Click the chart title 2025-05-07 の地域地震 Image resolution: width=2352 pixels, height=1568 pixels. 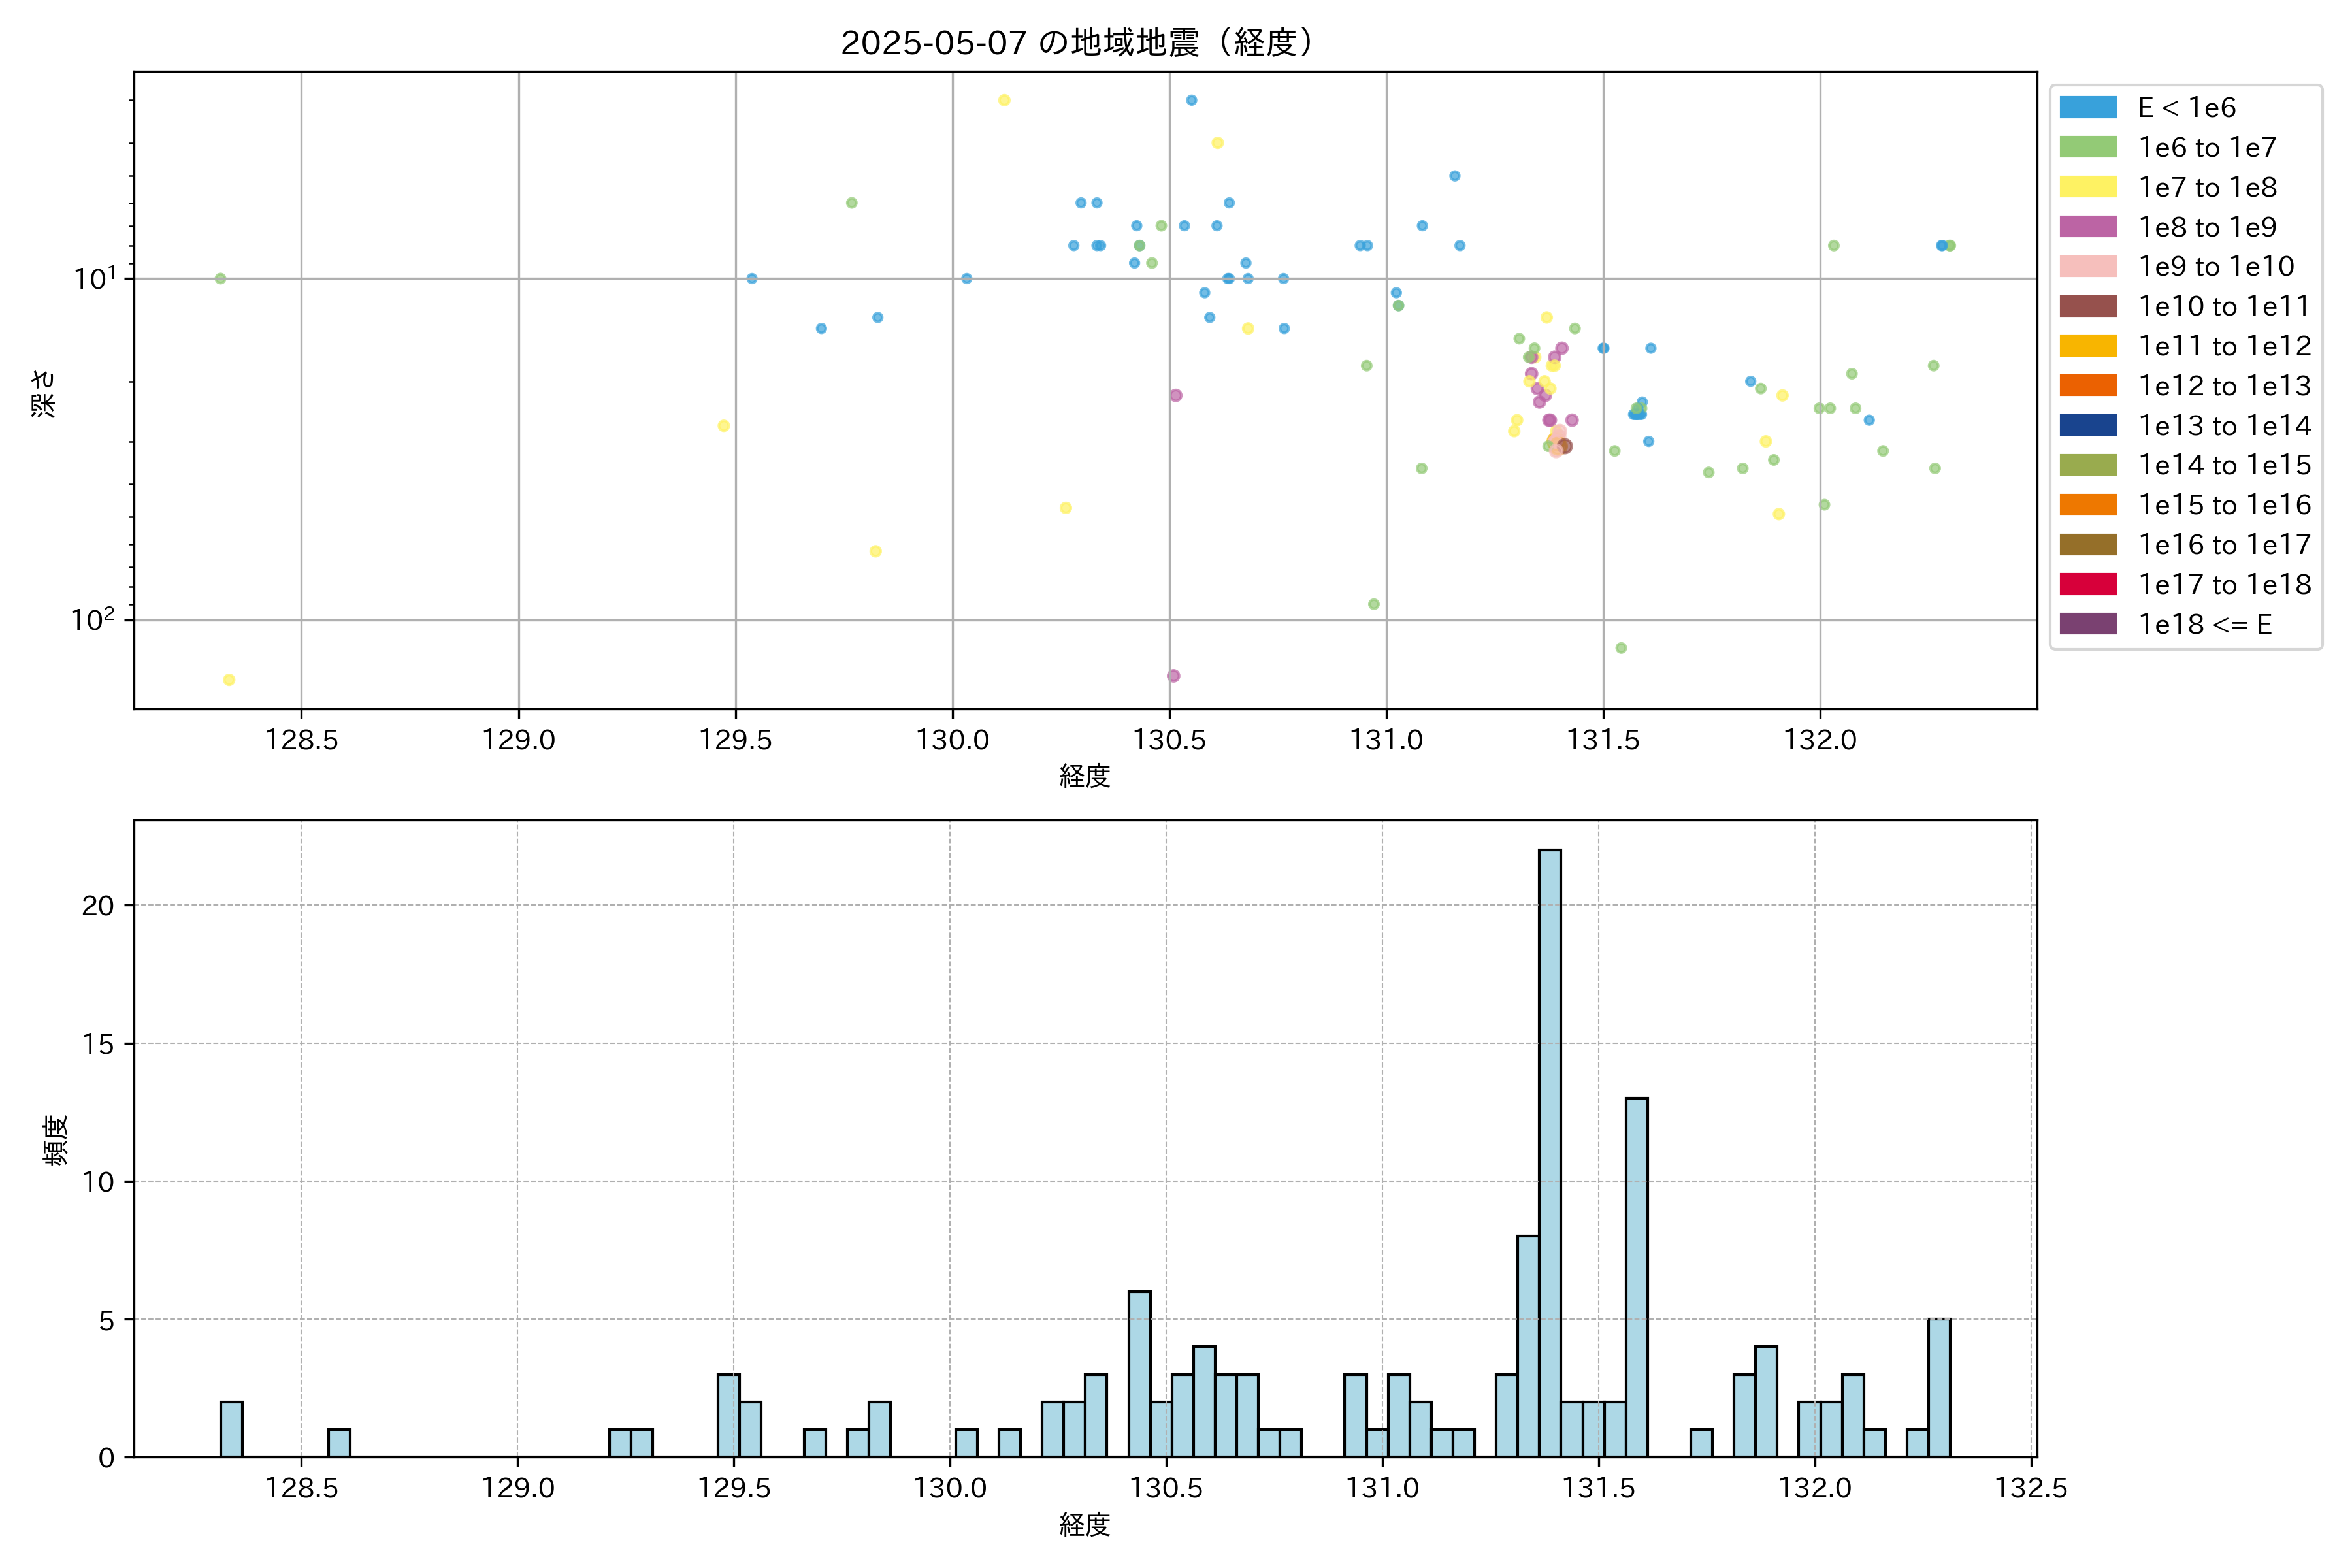coord(1078,43)
